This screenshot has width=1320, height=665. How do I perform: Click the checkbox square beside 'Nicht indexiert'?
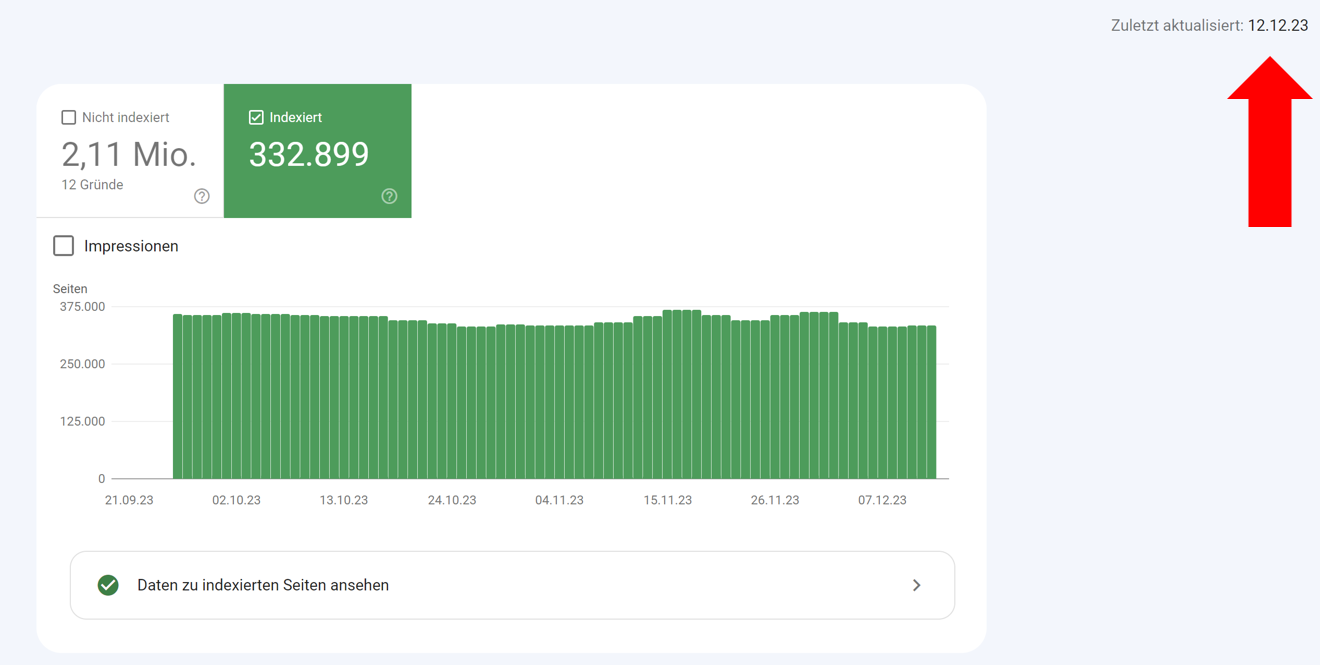tap(68, 116)
